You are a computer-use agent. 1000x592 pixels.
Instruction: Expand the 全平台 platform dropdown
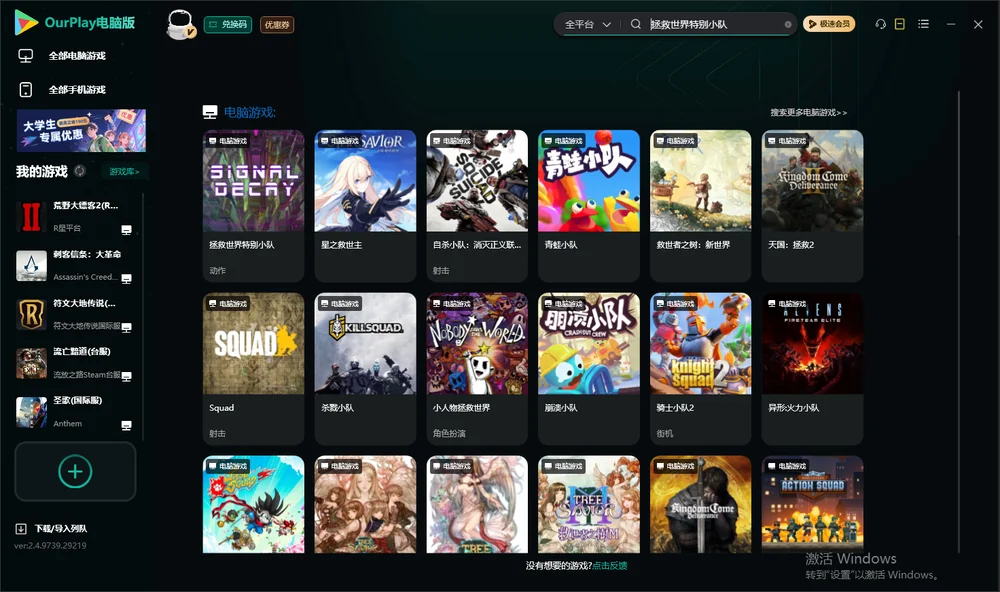click(587, 24)
